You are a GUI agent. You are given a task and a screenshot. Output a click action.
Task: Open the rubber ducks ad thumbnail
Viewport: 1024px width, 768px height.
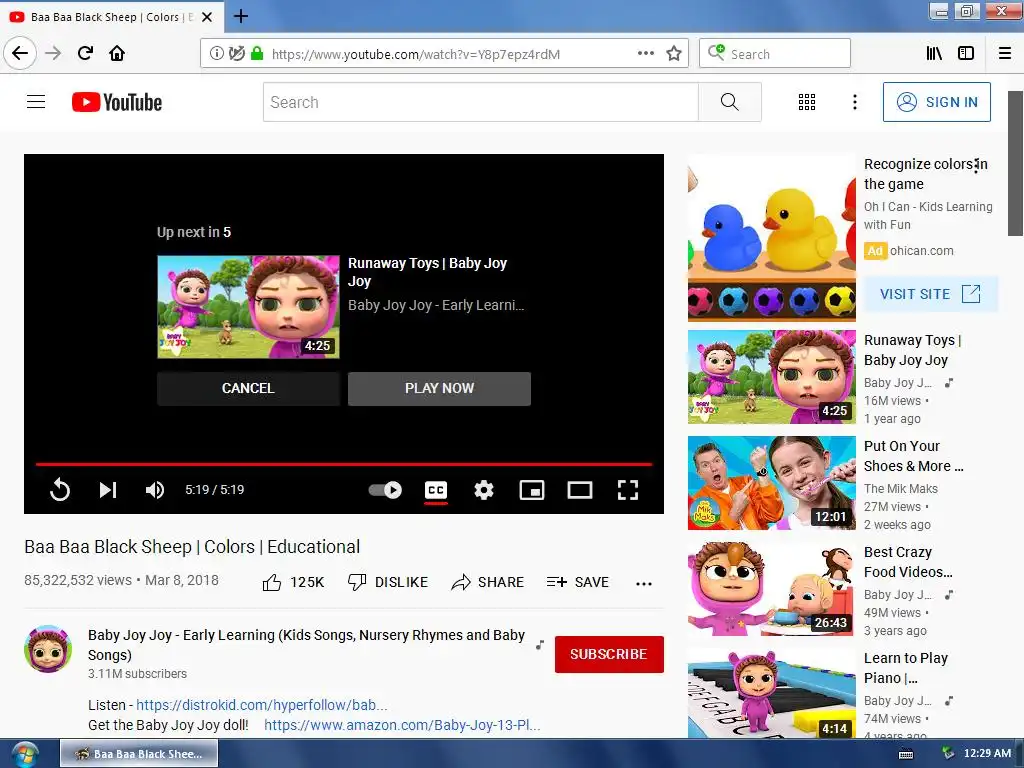(771, 238)
